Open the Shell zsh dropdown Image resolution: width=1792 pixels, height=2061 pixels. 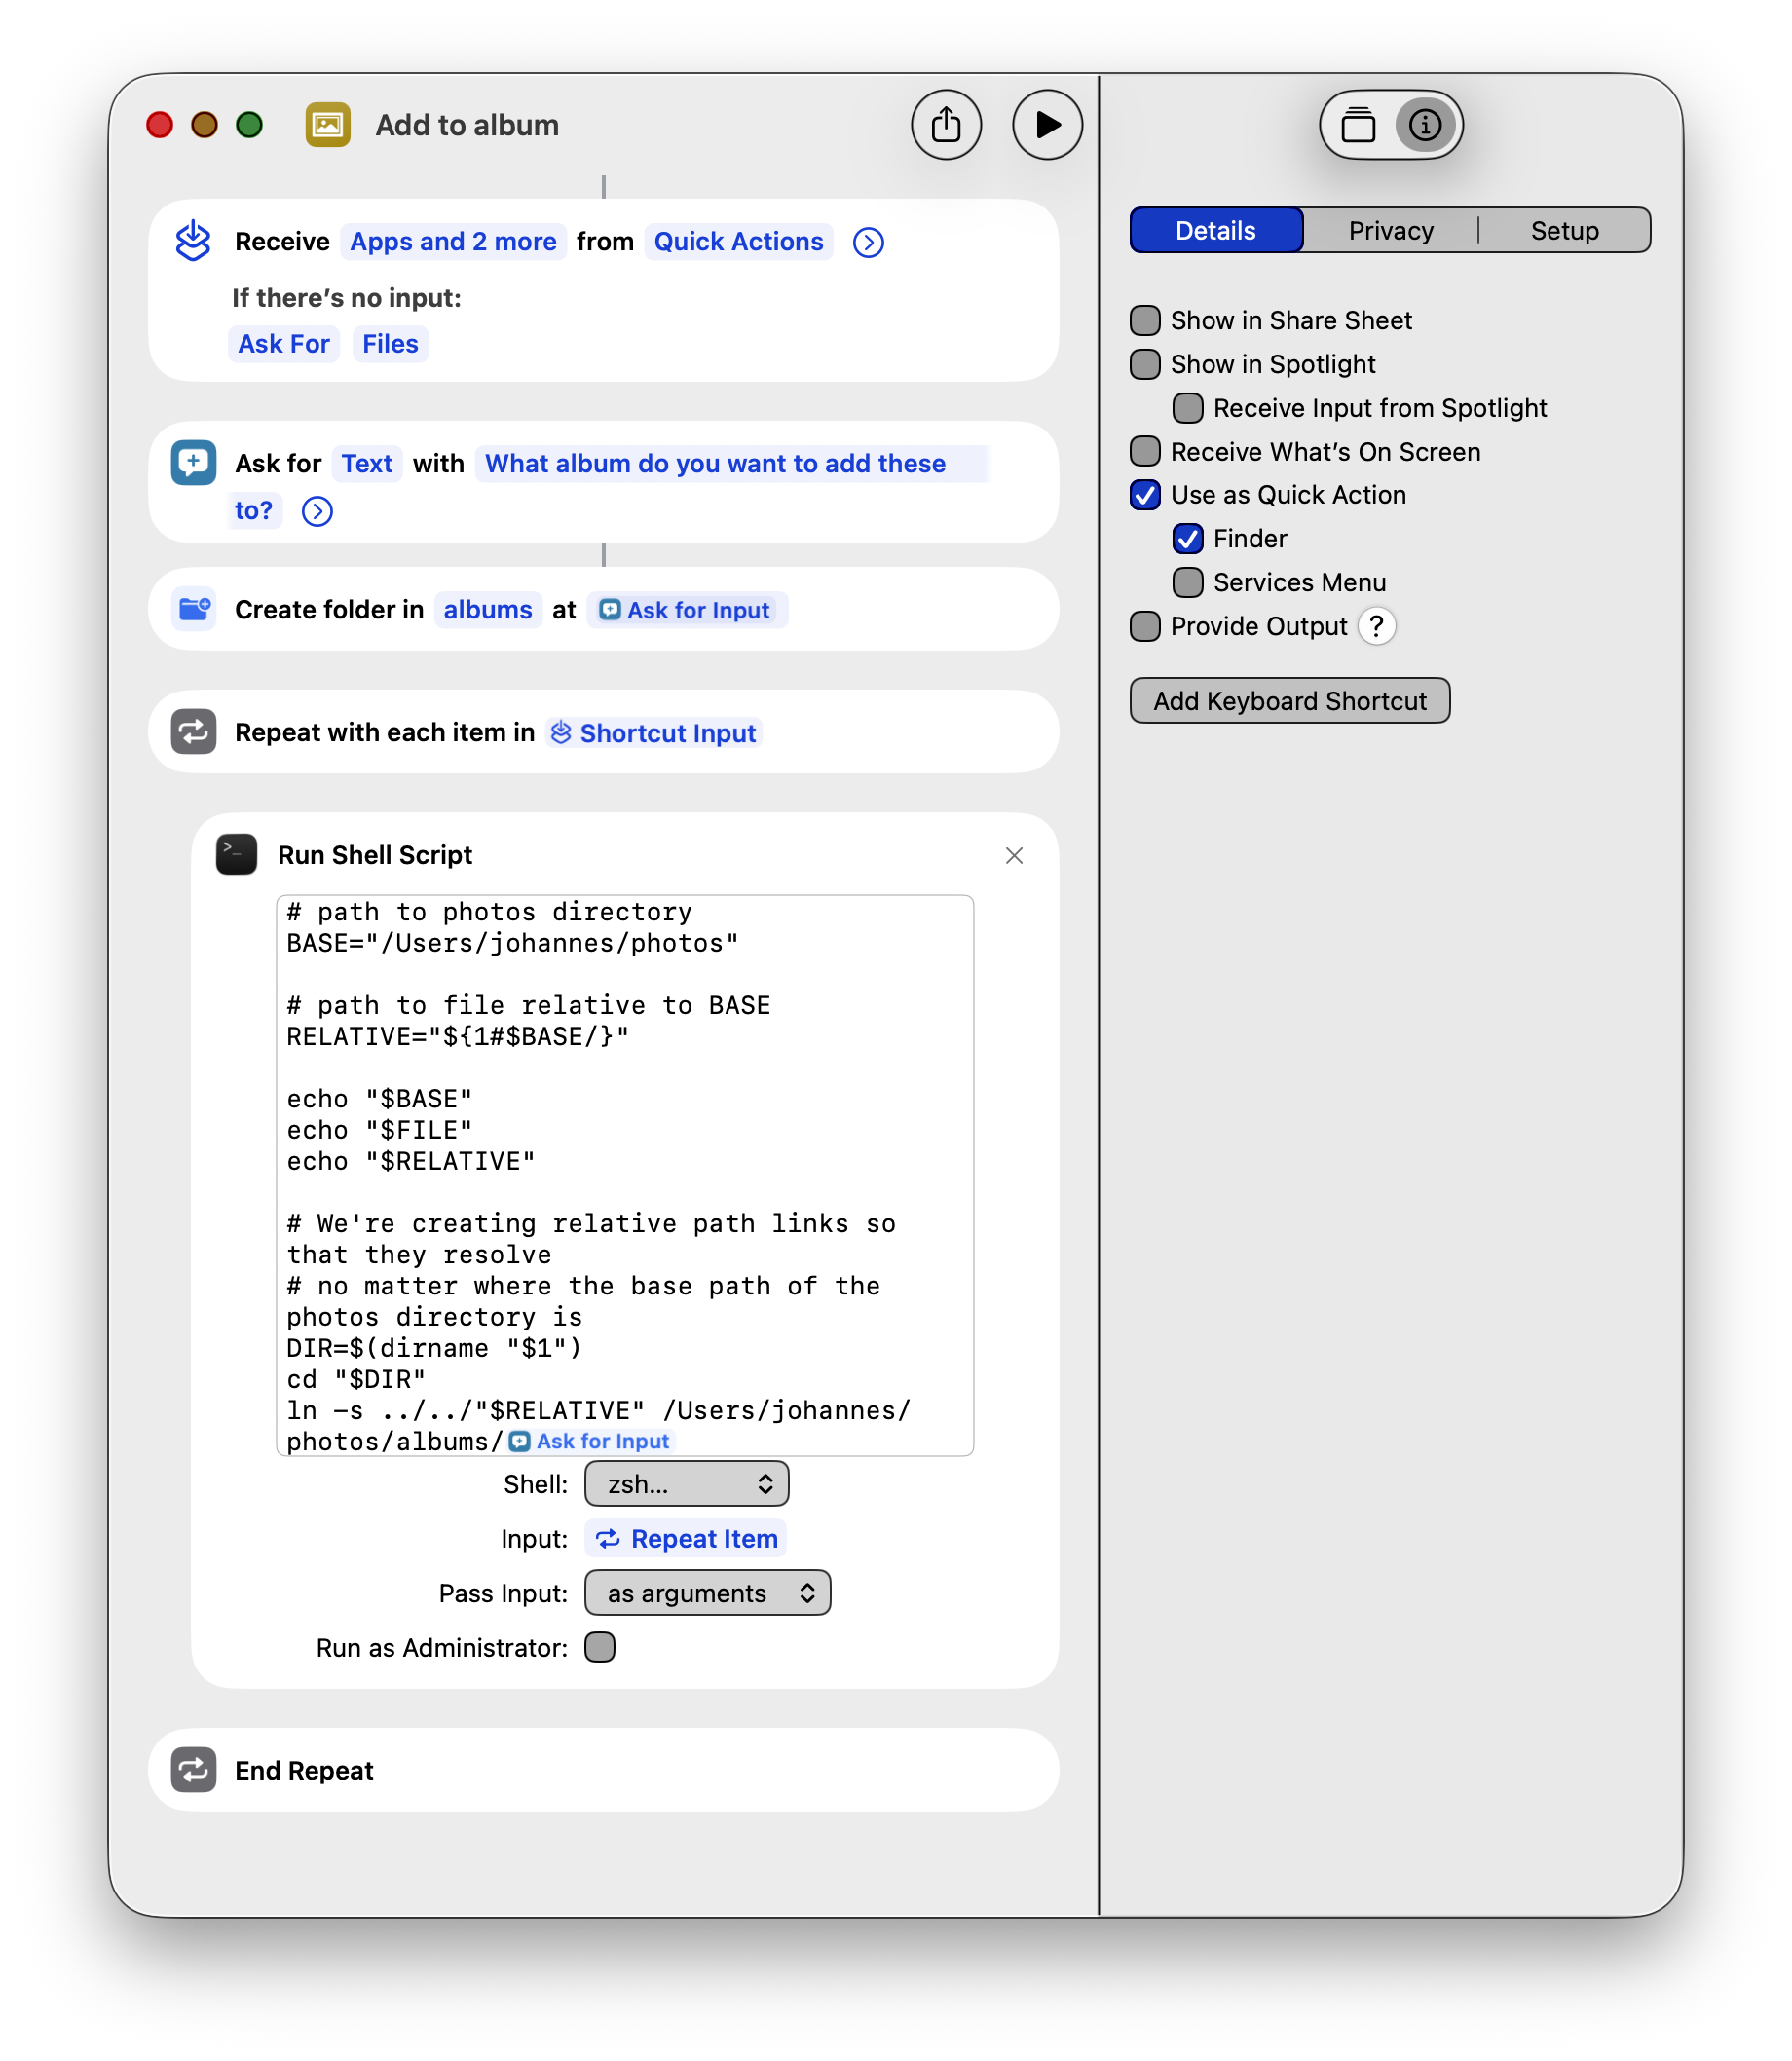coord(686,1484)
